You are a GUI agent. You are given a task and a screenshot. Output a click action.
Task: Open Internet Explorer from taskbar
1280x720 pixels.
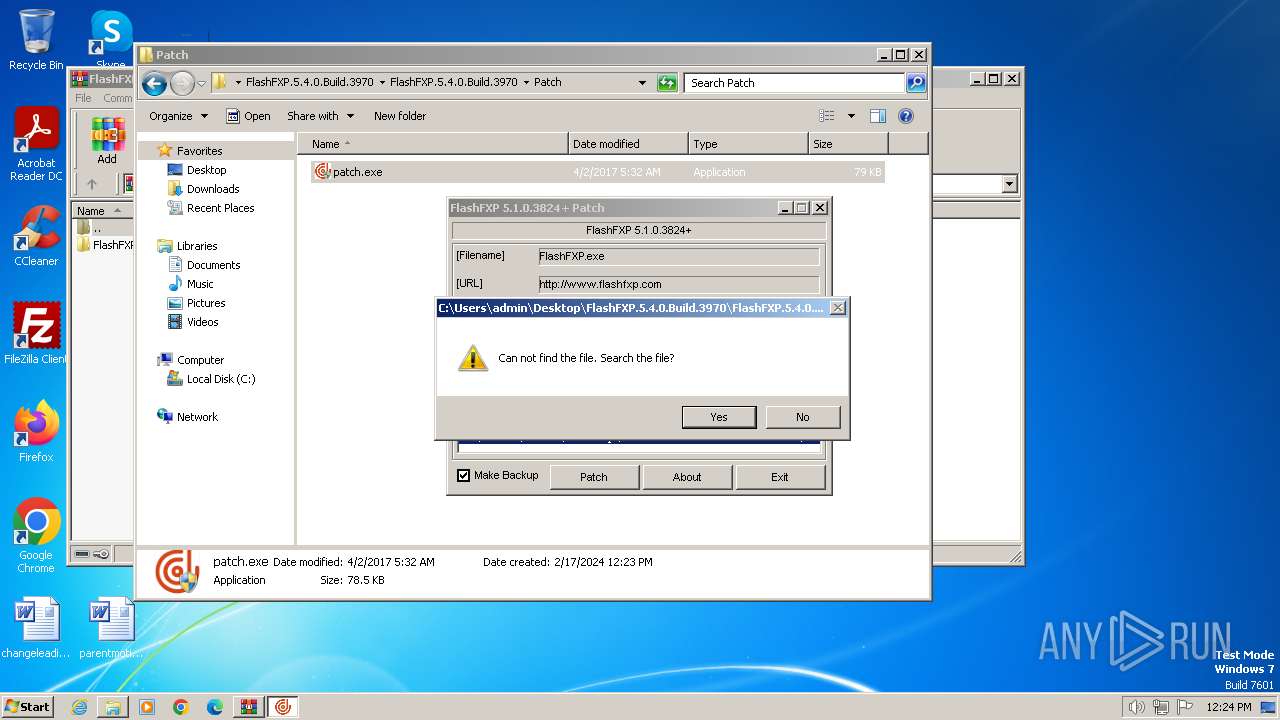pos(79,707)
